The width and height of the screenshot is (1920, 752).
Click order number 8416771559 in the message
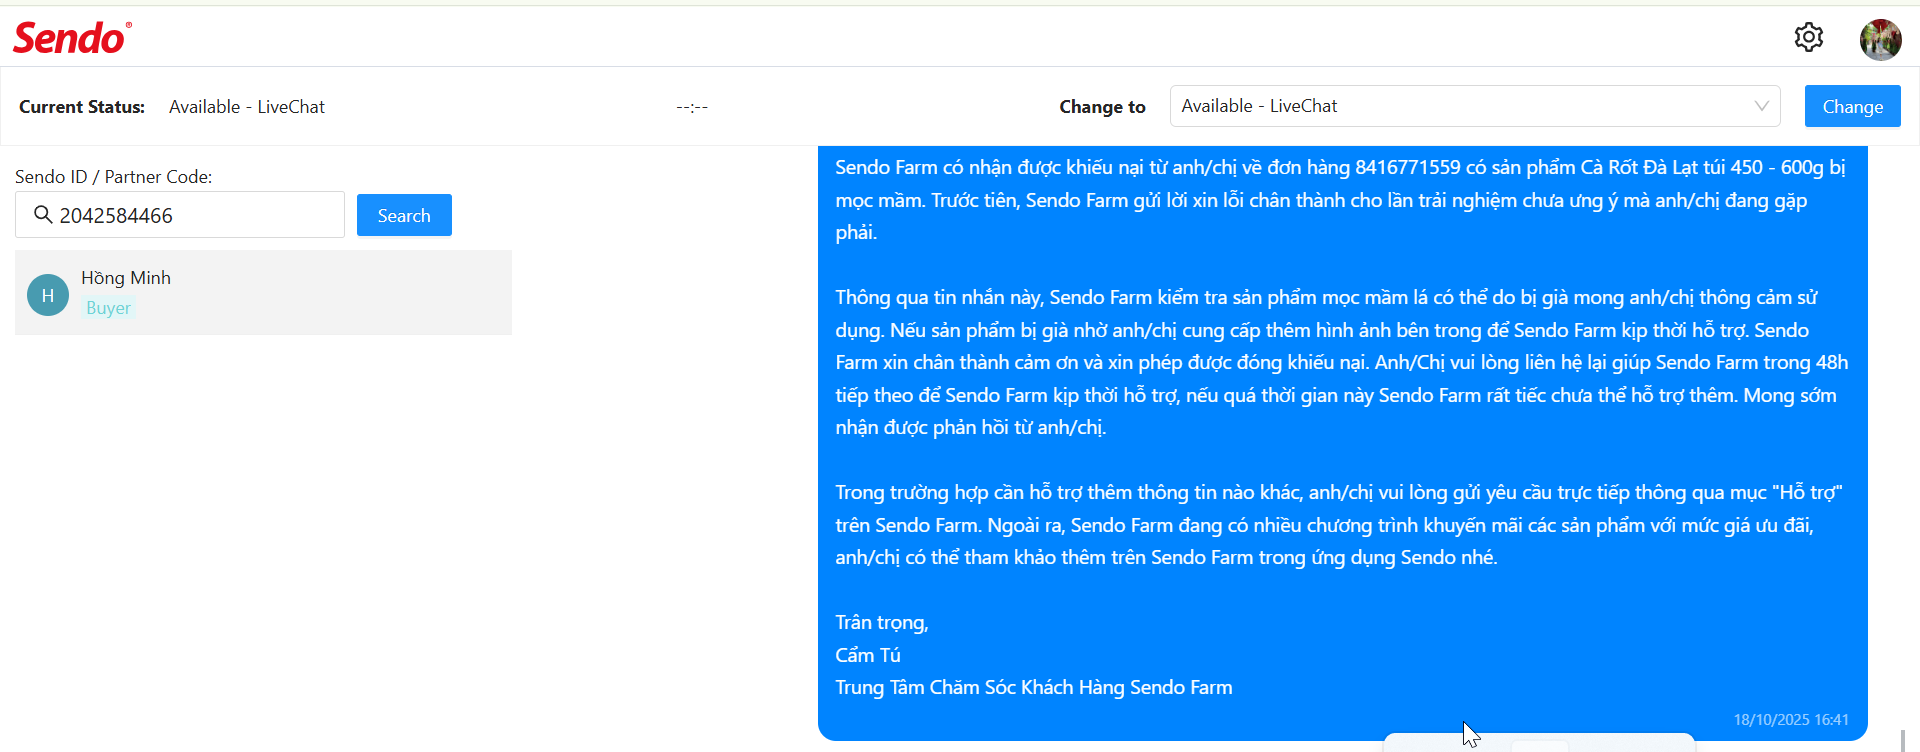click(1407, 168)
